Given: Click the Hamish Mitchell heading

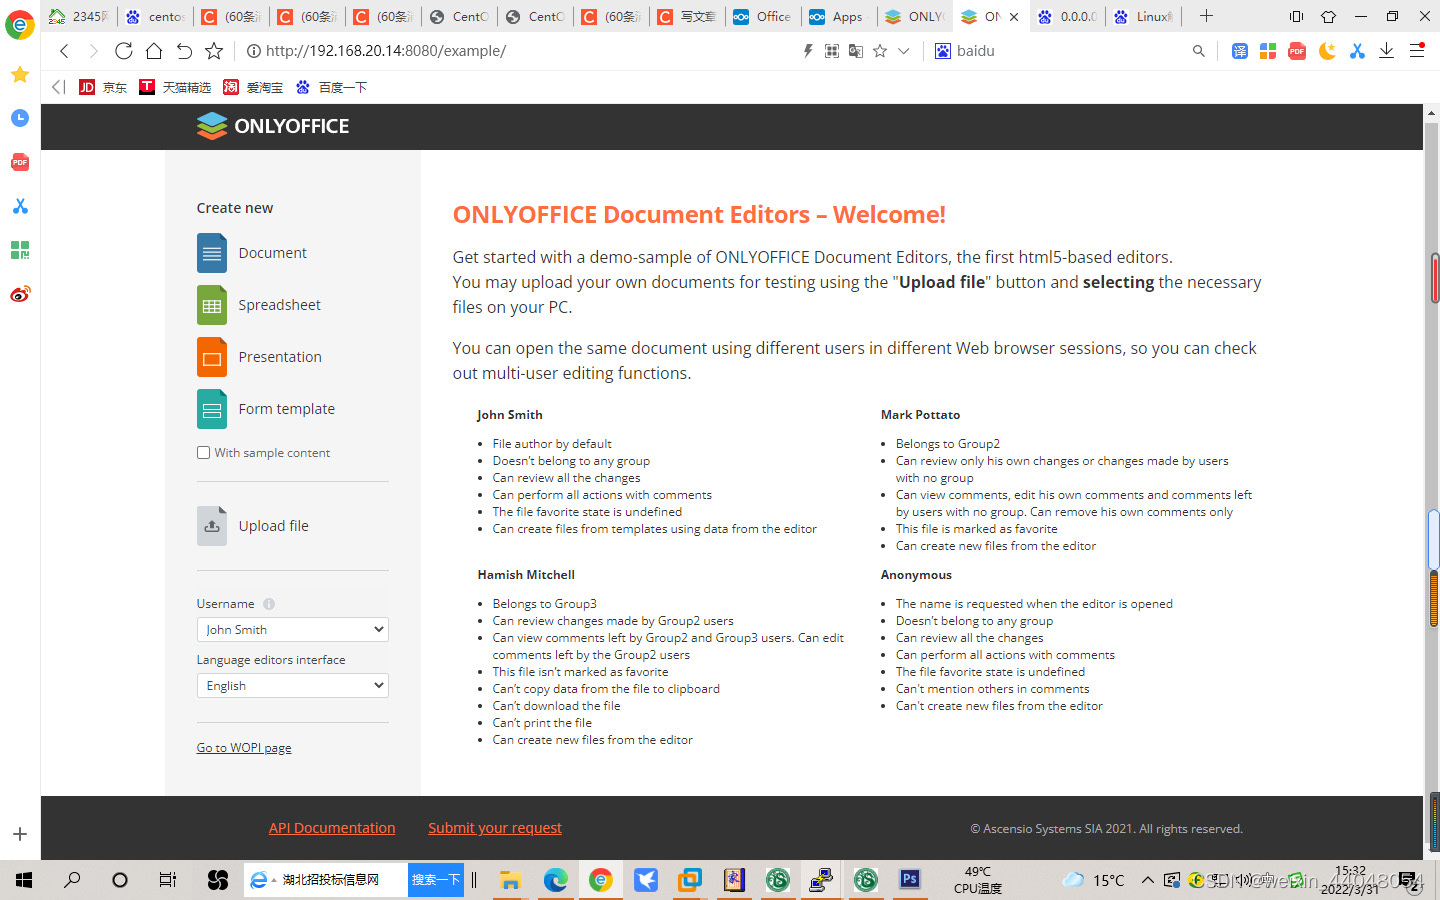Looking at the screenshot, I should coord(526,575).
